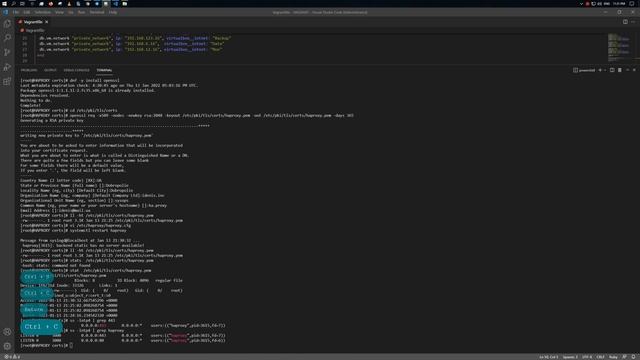Viewport: 640px width, 360px height.
Task: Open the Run menu
Action: (82, 12)
